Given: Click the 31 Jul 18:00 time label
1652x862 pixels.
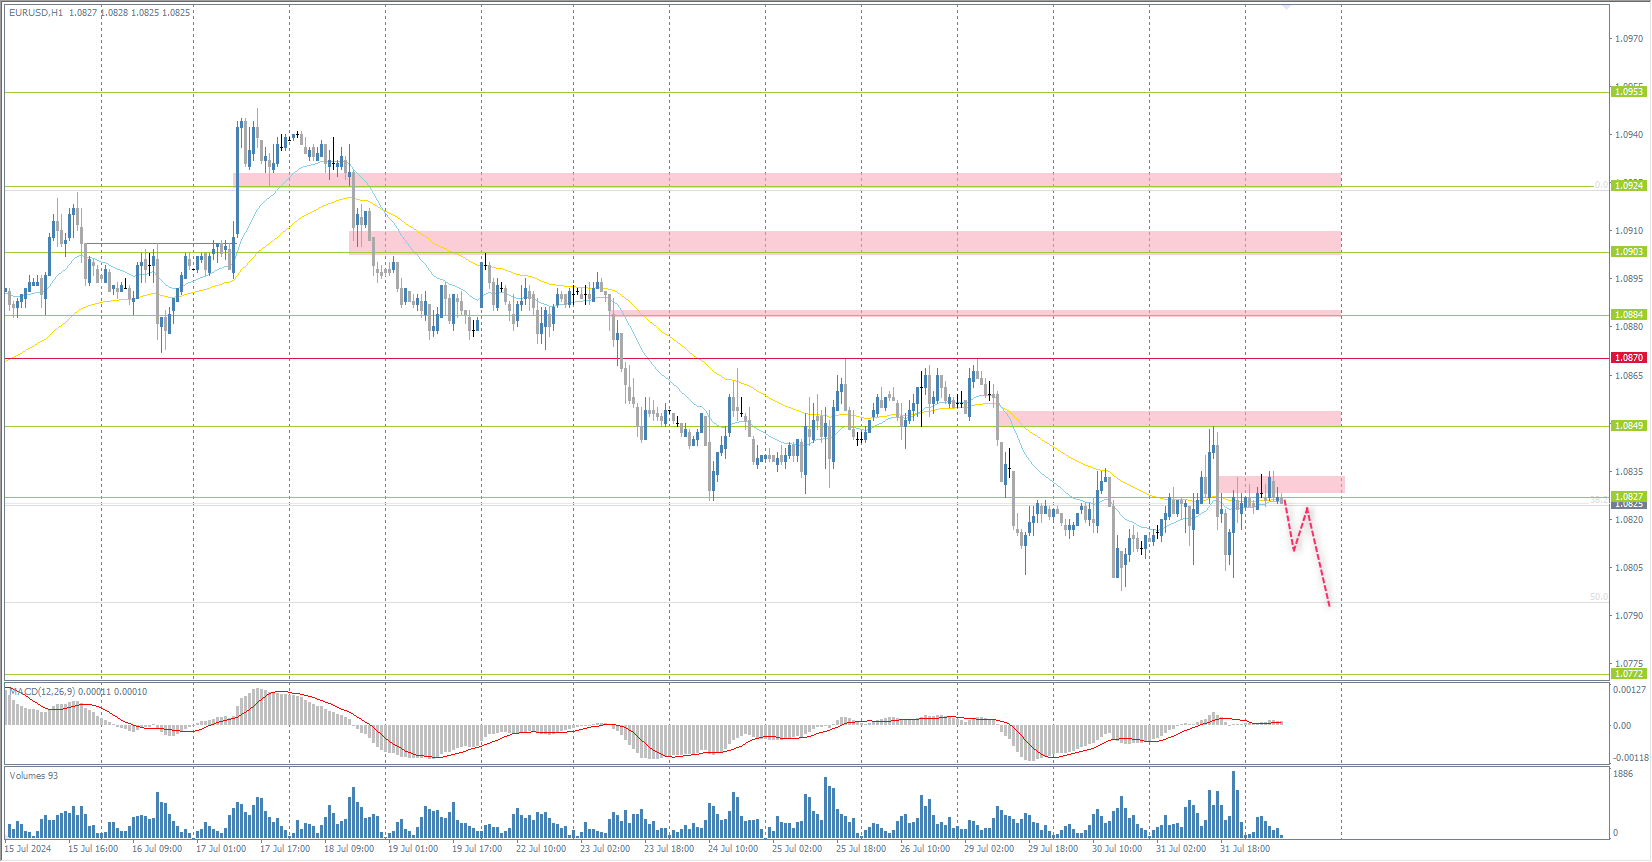Looking at the screenshot, I should click(x=1245, y=849).
